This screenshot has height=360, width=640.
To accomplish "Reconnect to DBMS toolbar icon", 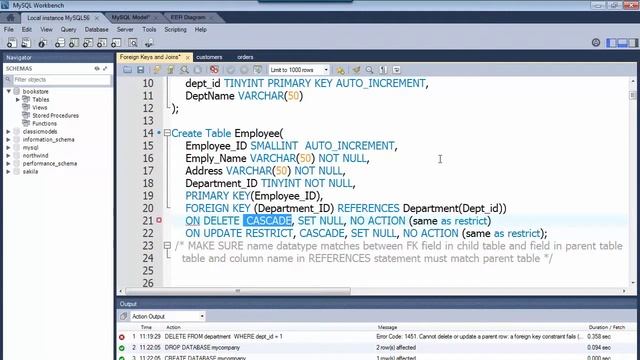I will coord(149,43).
